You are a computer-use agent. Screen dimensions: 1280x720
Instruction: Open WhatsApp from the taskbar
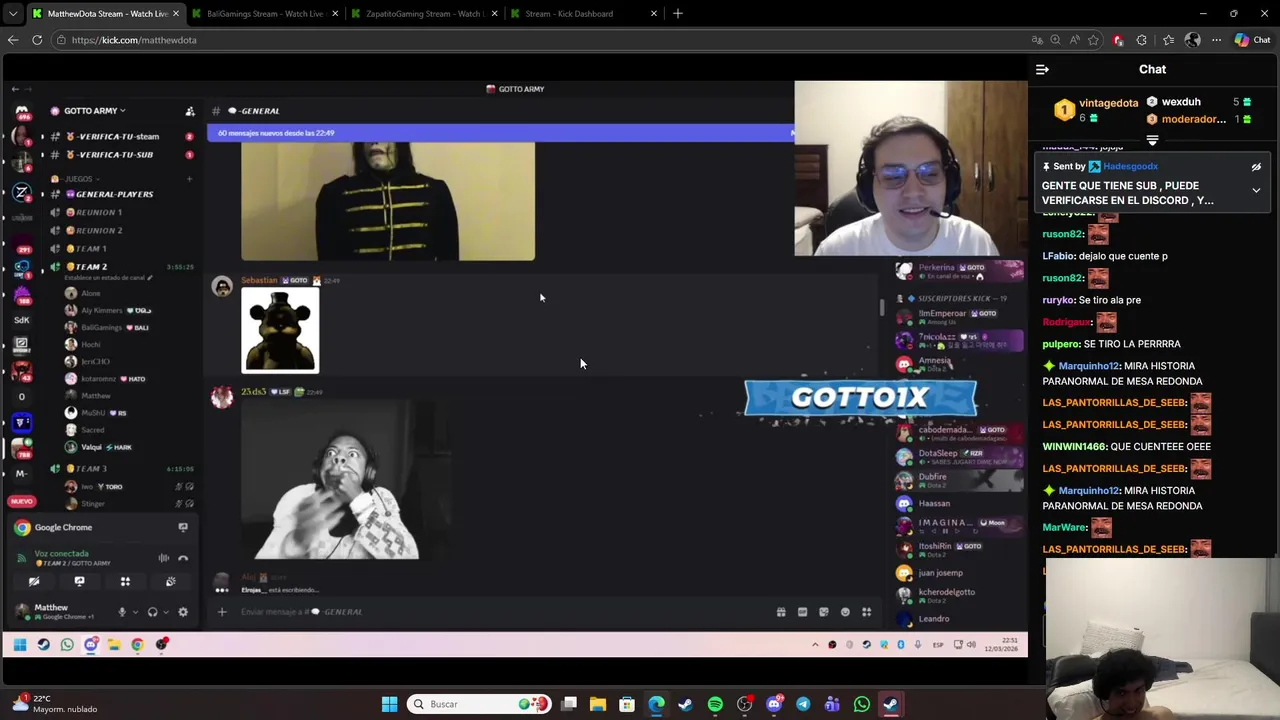[x=862, y=704]
